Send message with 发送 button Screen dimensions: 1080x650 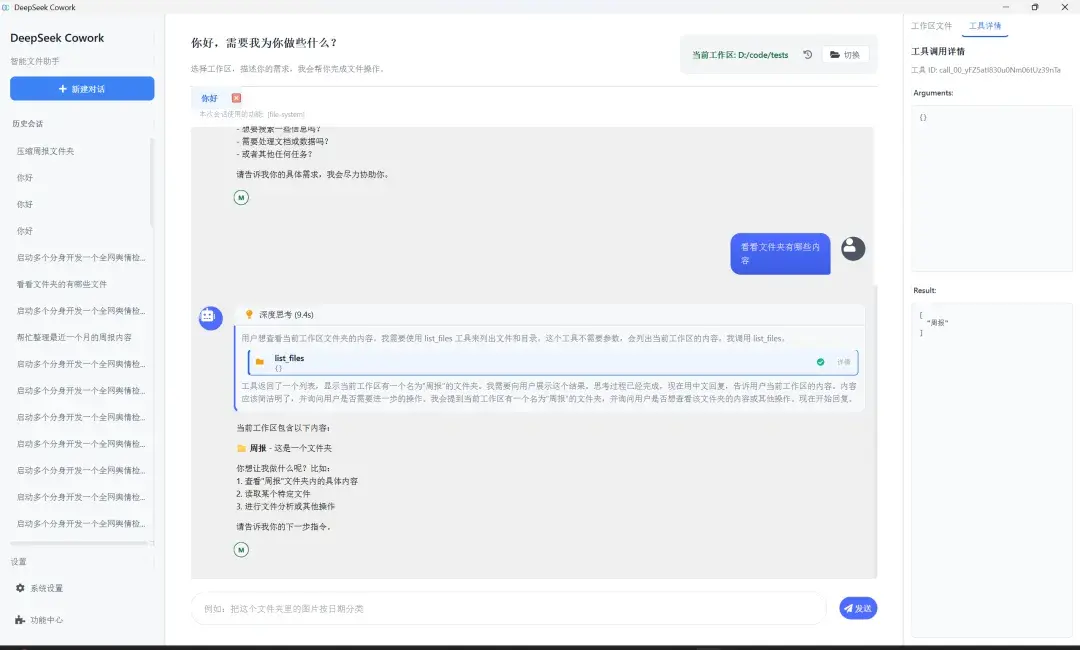coord(858,608)
